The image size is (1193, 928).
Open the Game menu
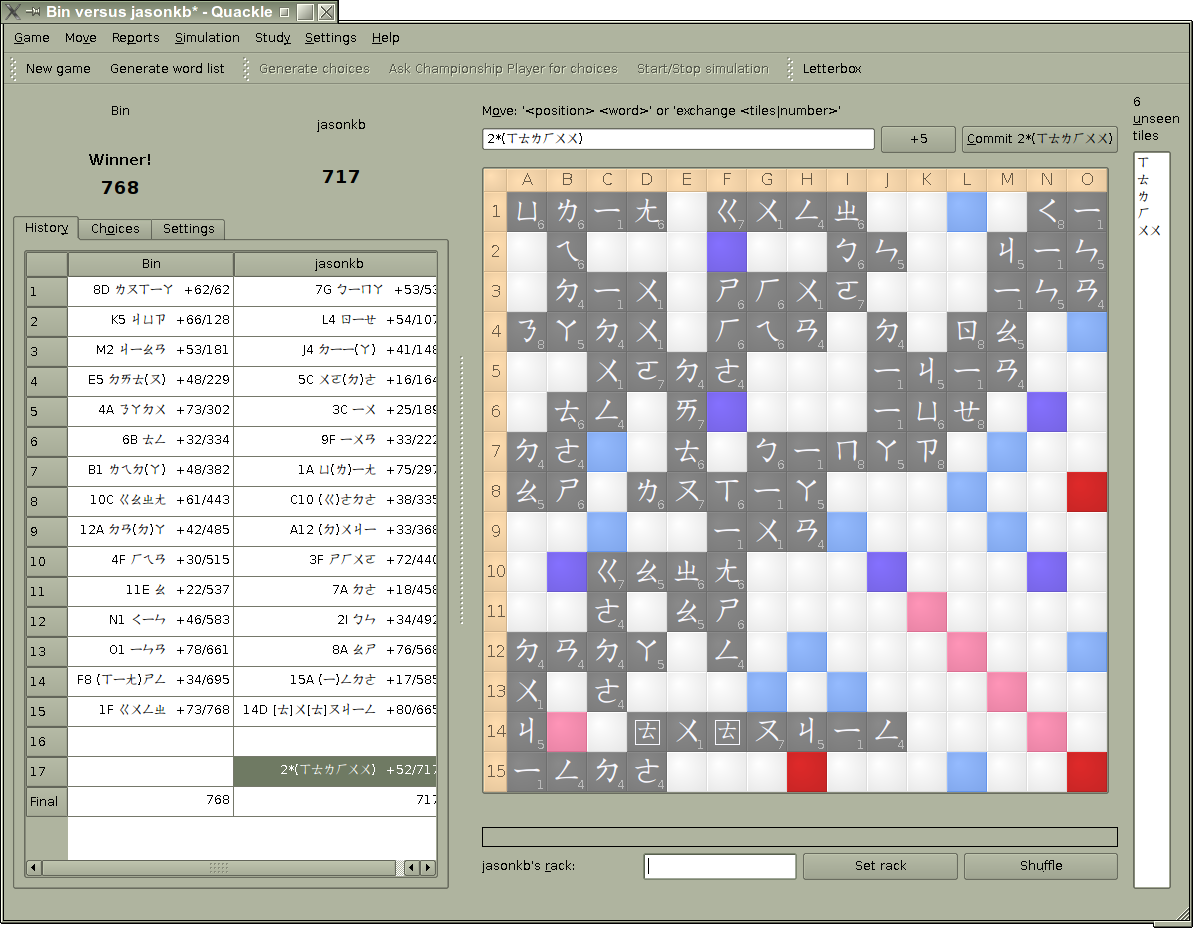pyautogui.click(x=32, y=38)
